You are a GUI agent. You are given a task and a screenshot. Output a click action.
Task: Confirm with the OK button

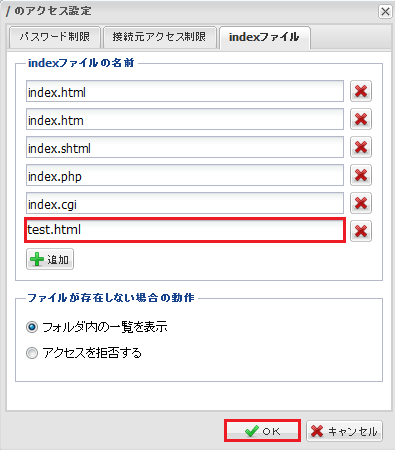tap(263, 431)
